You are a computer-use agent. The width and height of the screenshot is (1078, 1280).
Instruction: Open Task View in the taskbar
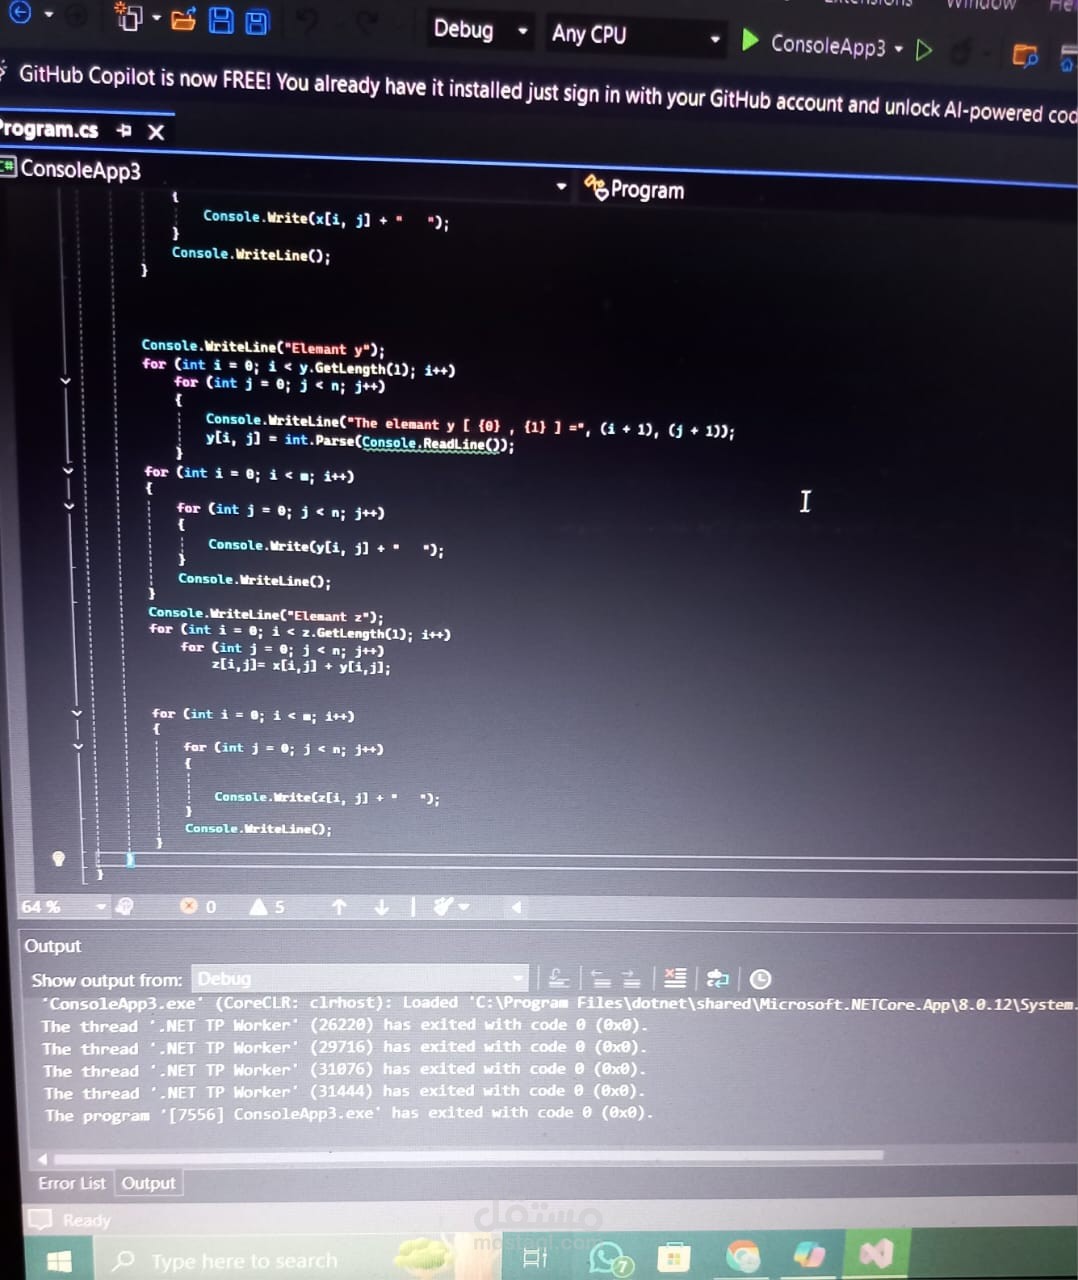pyautogui.click(x=536, y=1258)
